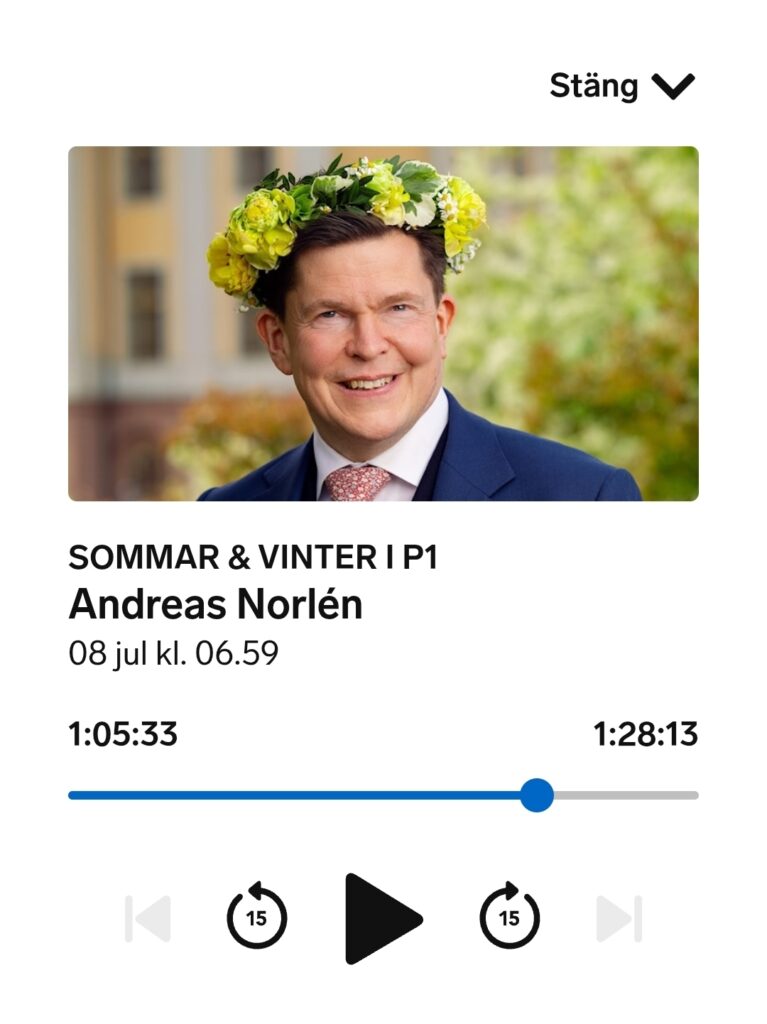Screen dimensions: 767x1024
Task: Start playback with the large play button
Action: [380, 918]
